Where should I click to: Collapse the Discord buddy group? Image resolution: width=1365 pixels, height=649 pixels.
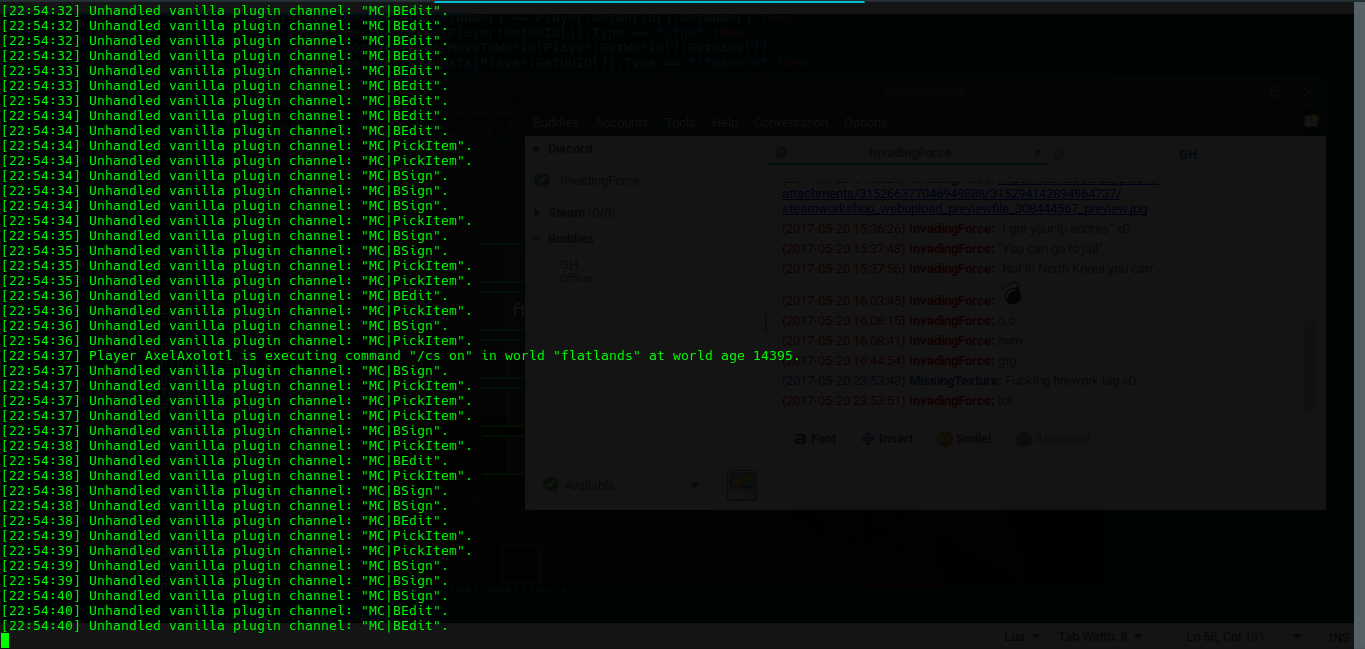click(537, 149)
